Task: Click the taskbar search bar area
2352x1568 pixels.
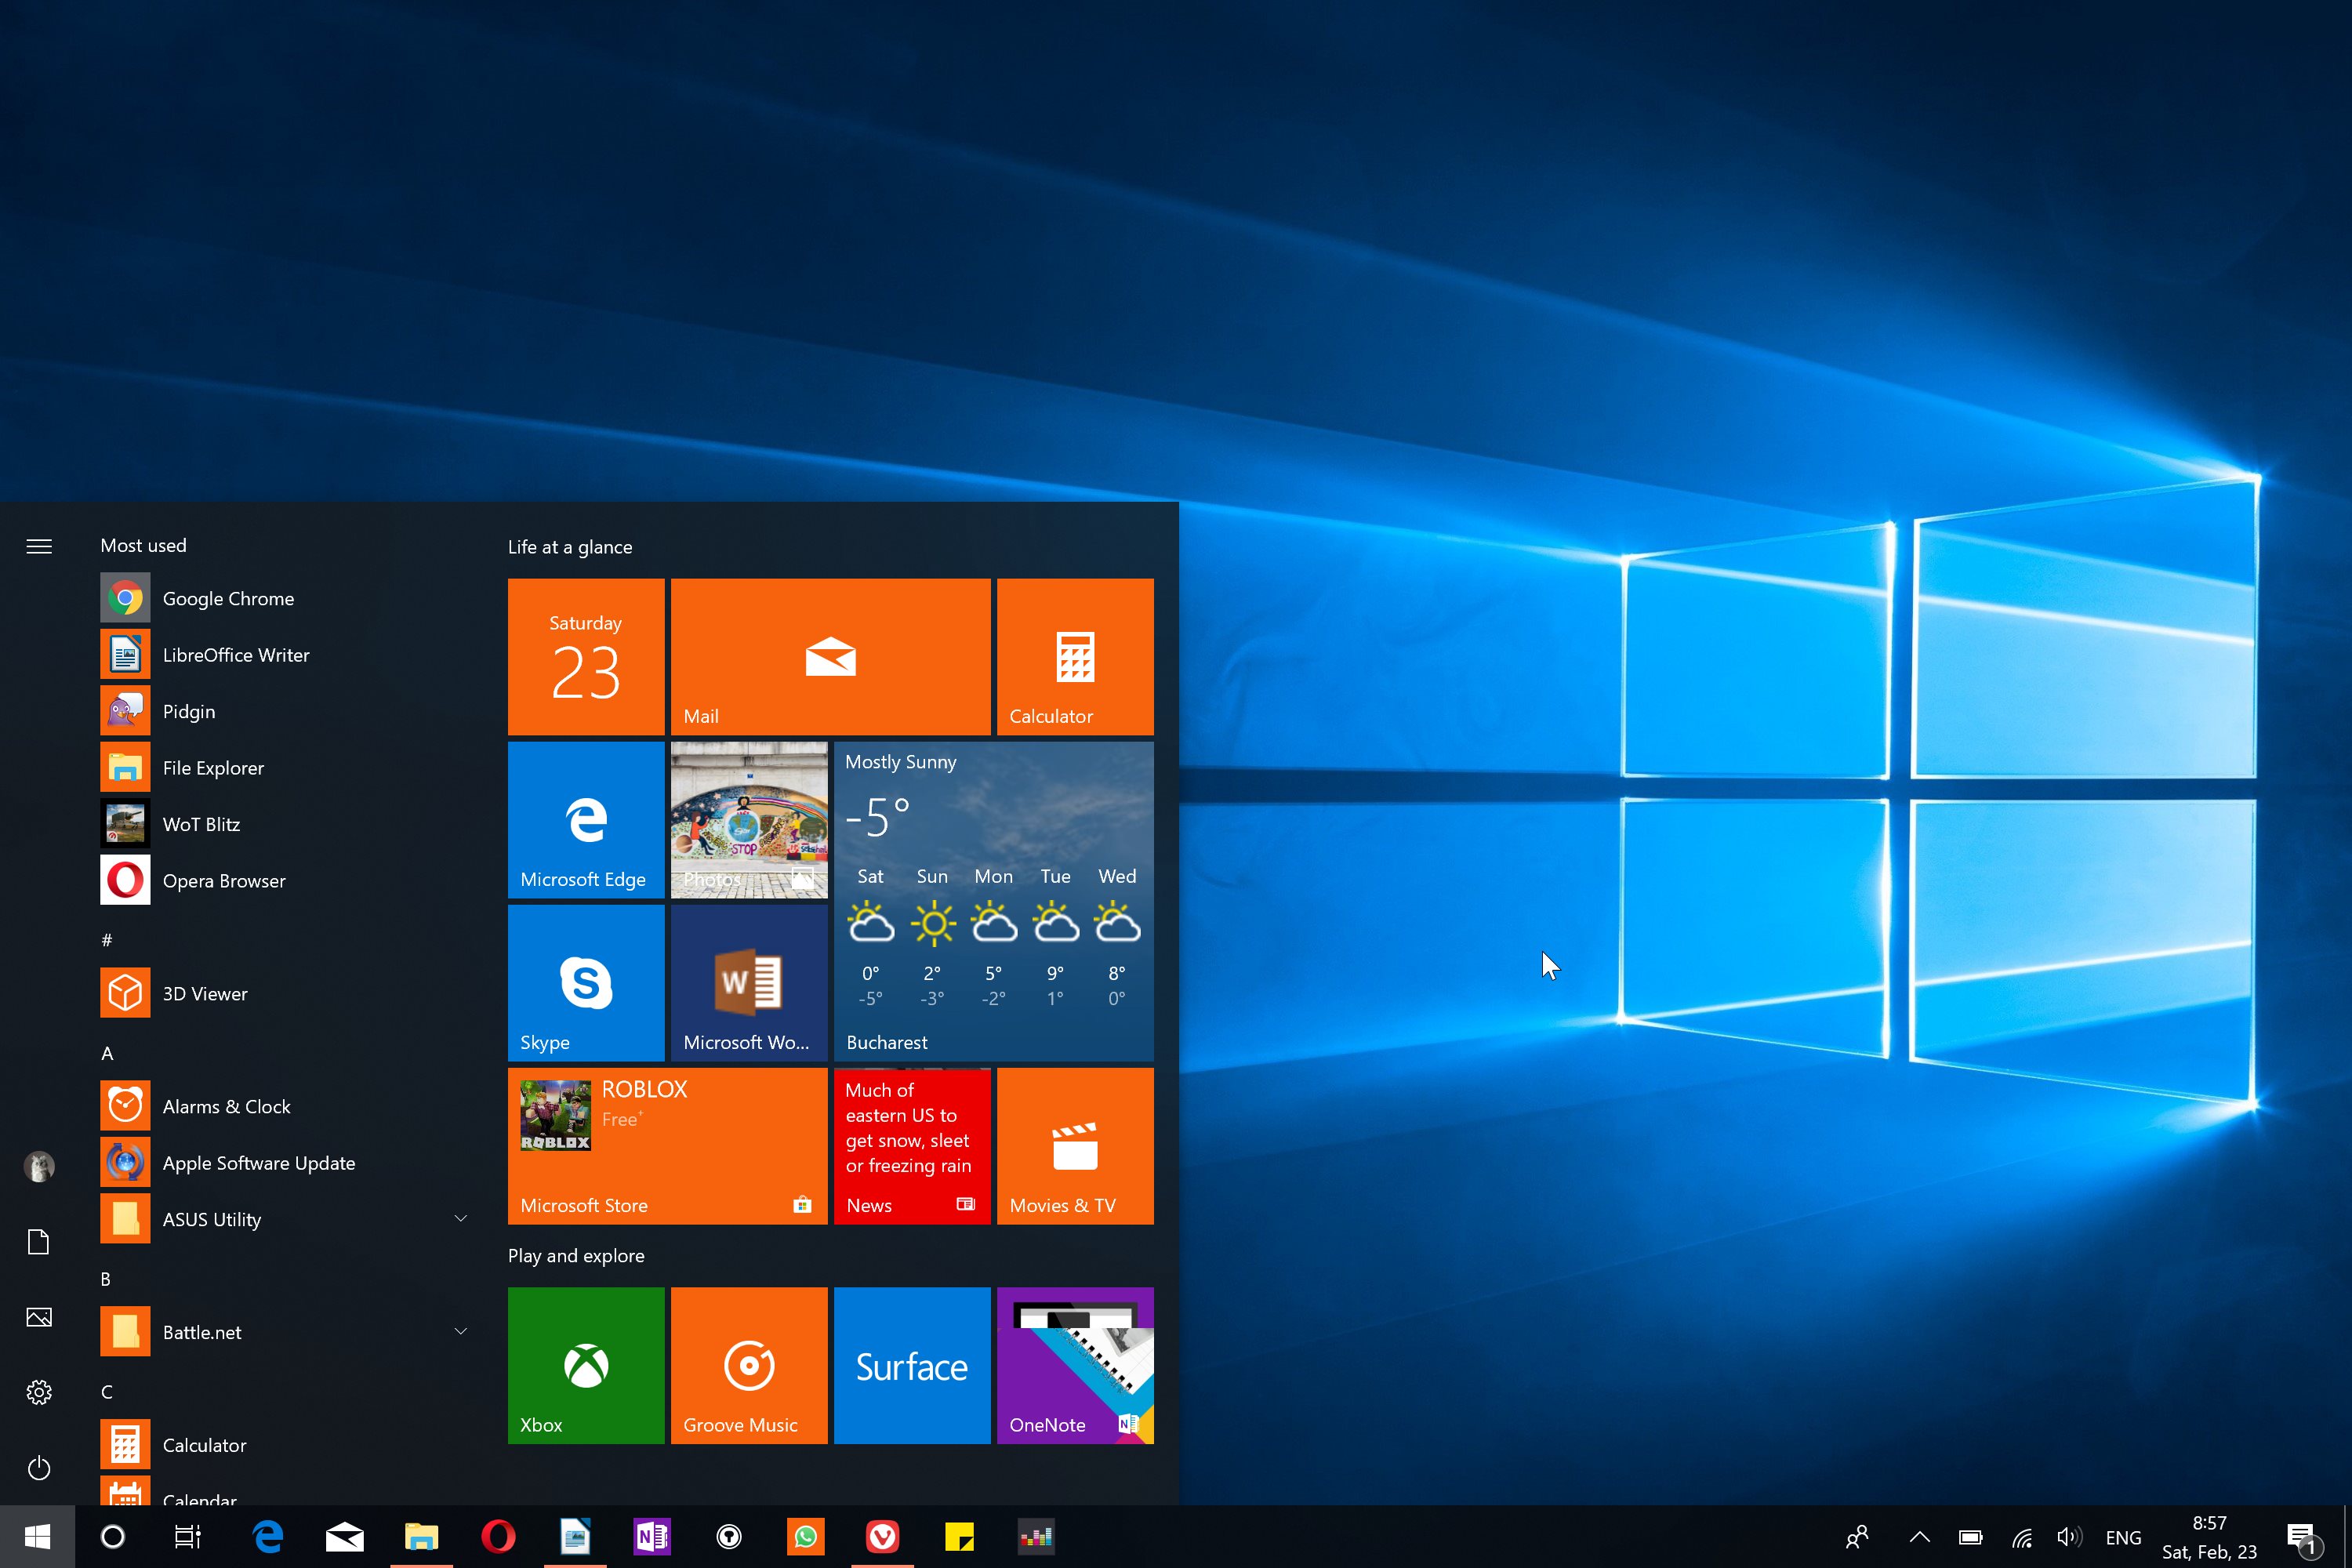Action: pos(112,1537)
